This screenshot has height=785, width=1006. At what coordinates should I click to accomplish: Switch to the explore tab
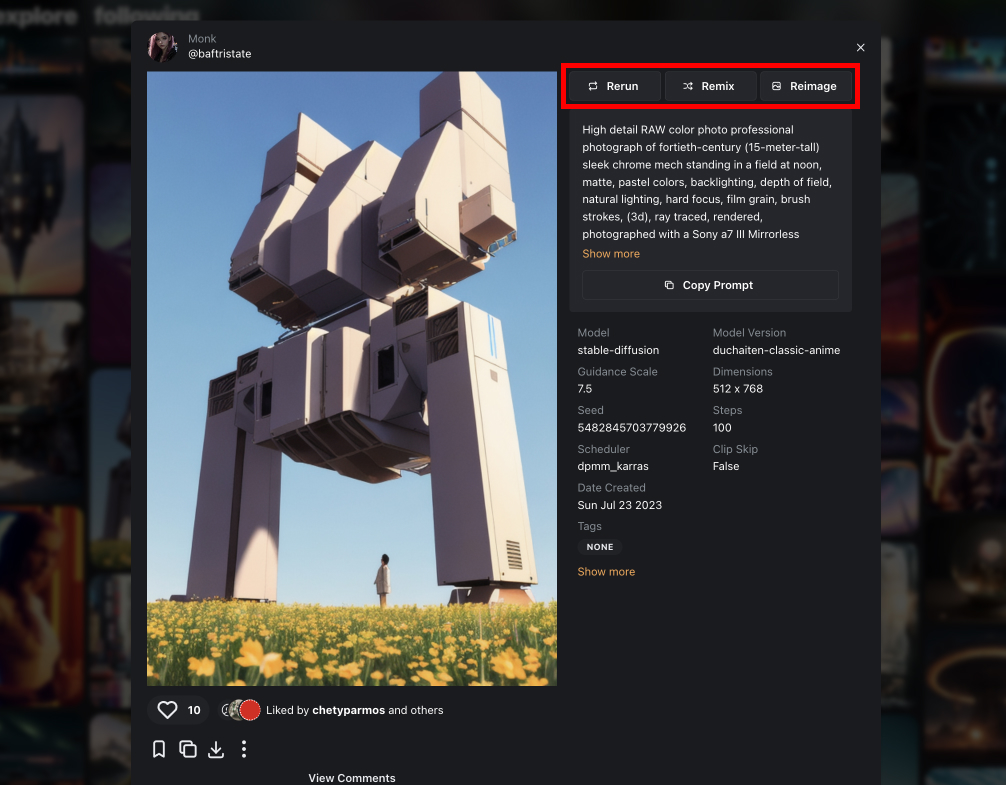(40, 16)
